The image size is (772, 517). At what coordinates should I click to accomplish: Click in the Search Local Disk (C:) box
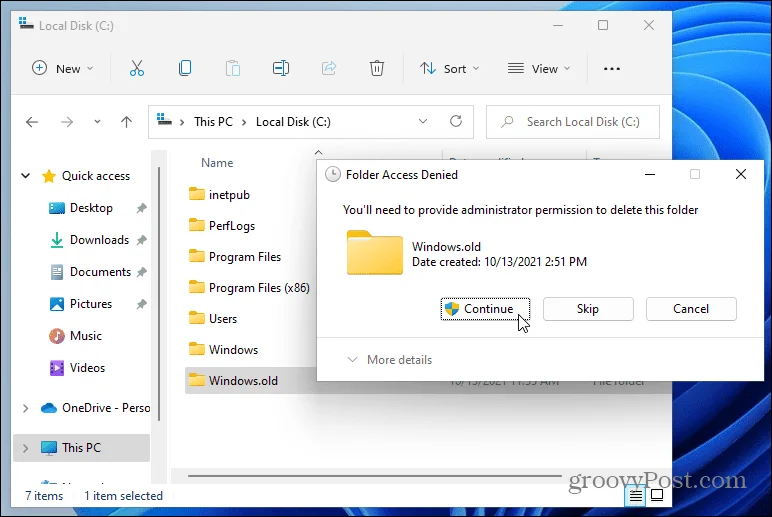pyautogui.click(x=573, y=122)
